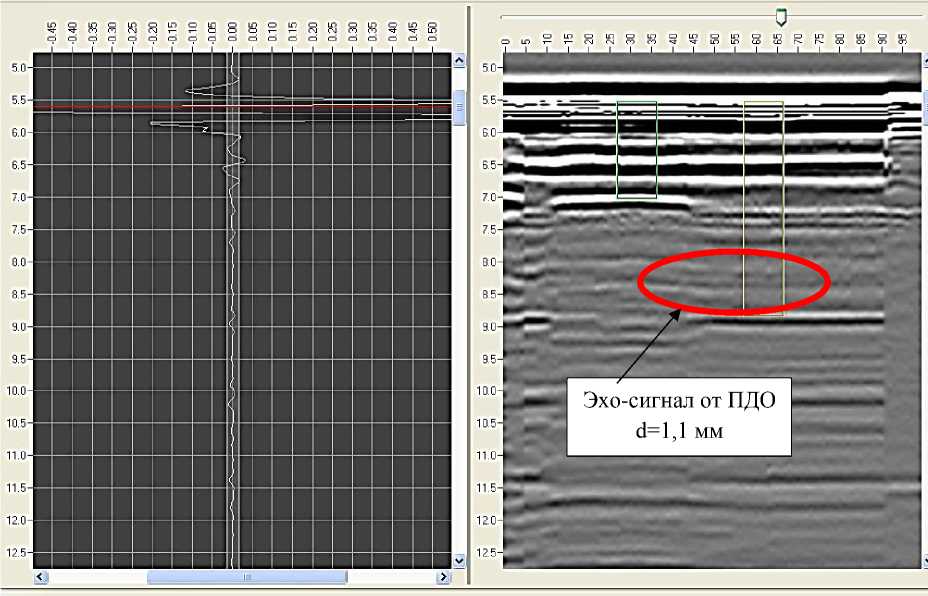Click the -0.45 label on A-scan top axis
Viewport: 928px width, 596px height.
(51, 32)
